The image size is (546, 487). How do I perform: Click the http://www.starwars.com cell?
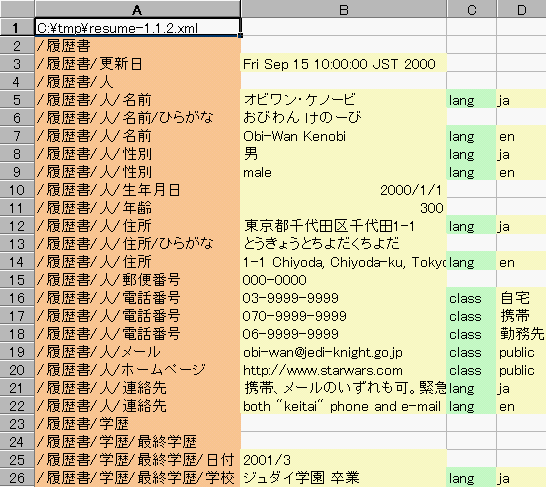click(x=343, y=370)
